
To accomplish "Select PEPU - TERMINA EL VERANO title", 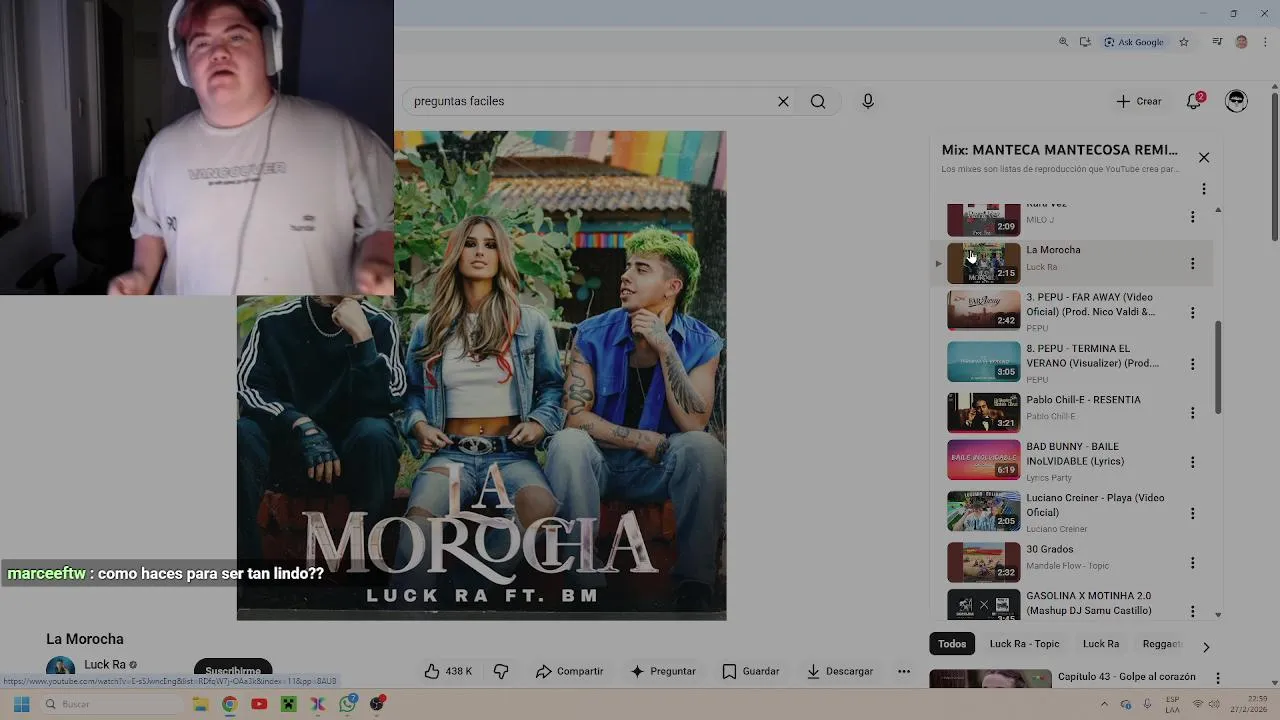I will pyautogui.click(x=1092, y=356).
